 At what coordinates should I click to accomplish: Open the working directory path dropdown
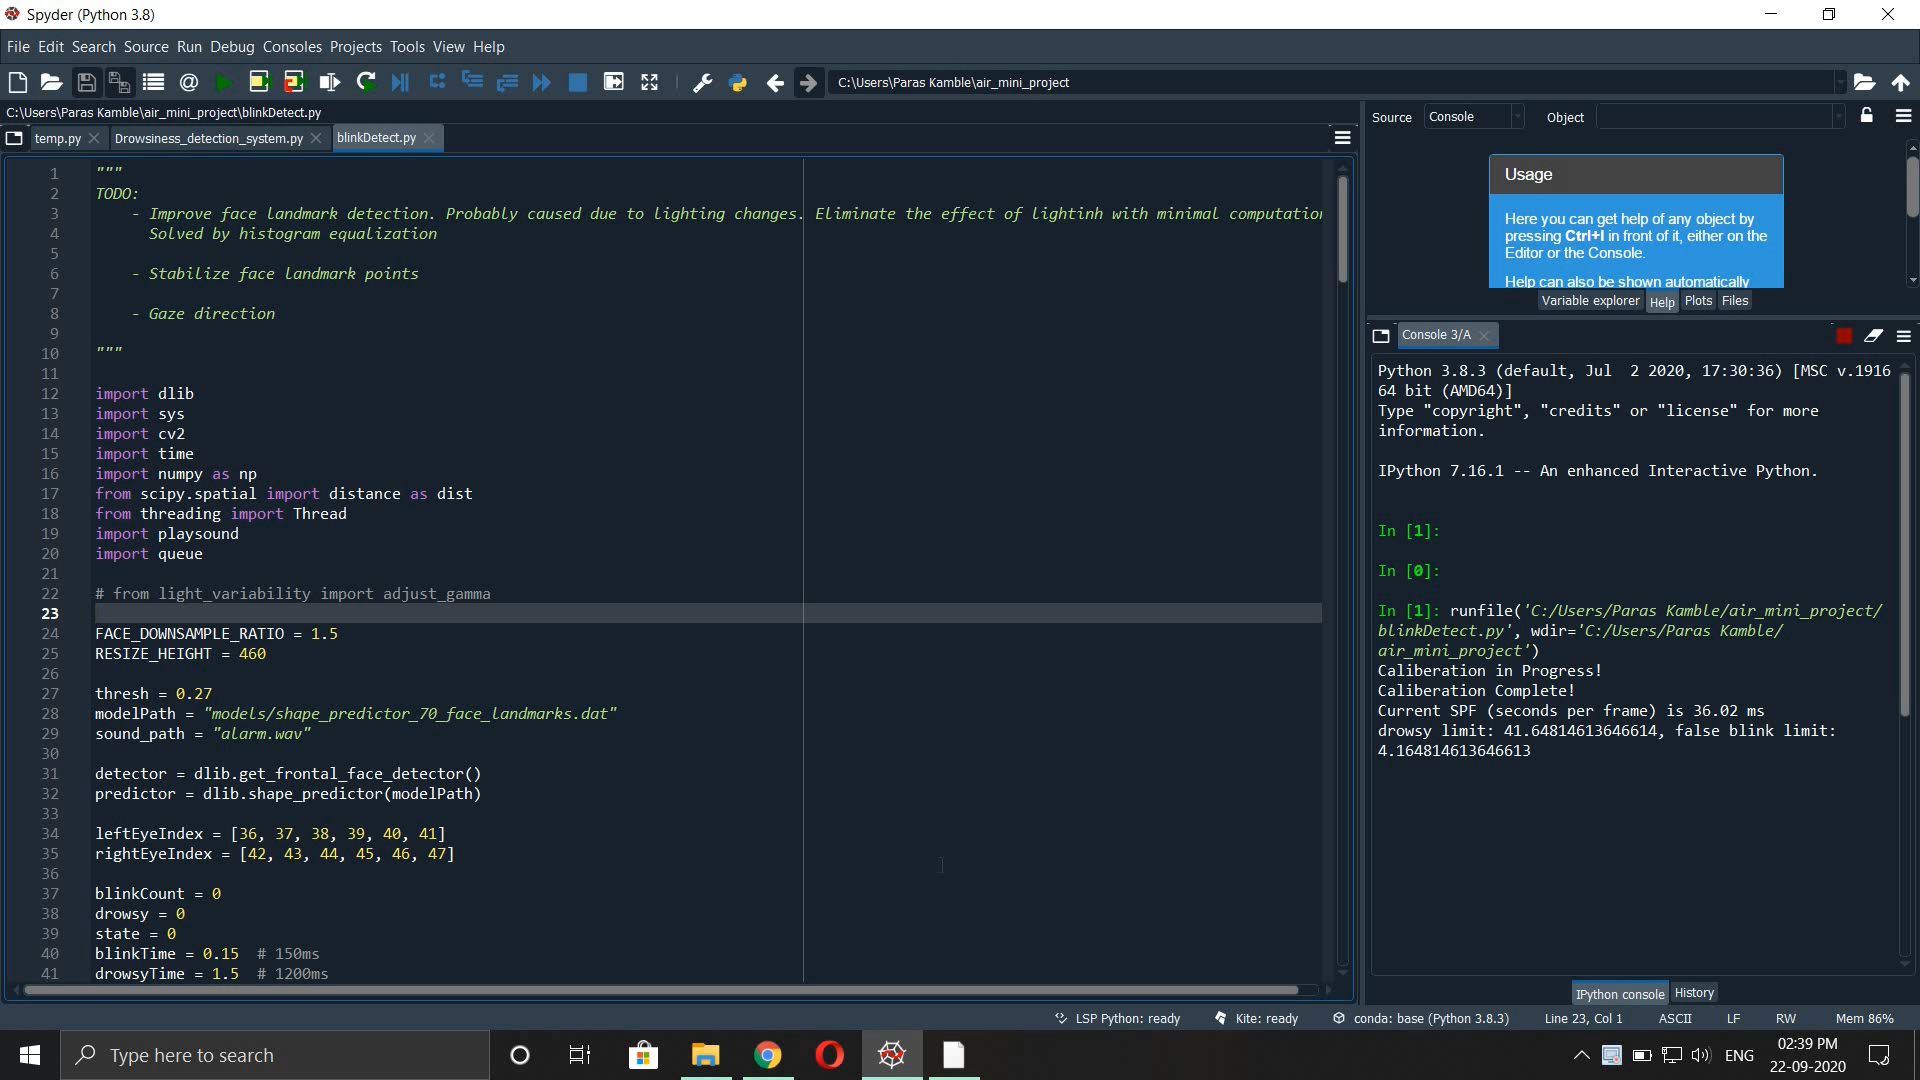(x=1843, y=82)
